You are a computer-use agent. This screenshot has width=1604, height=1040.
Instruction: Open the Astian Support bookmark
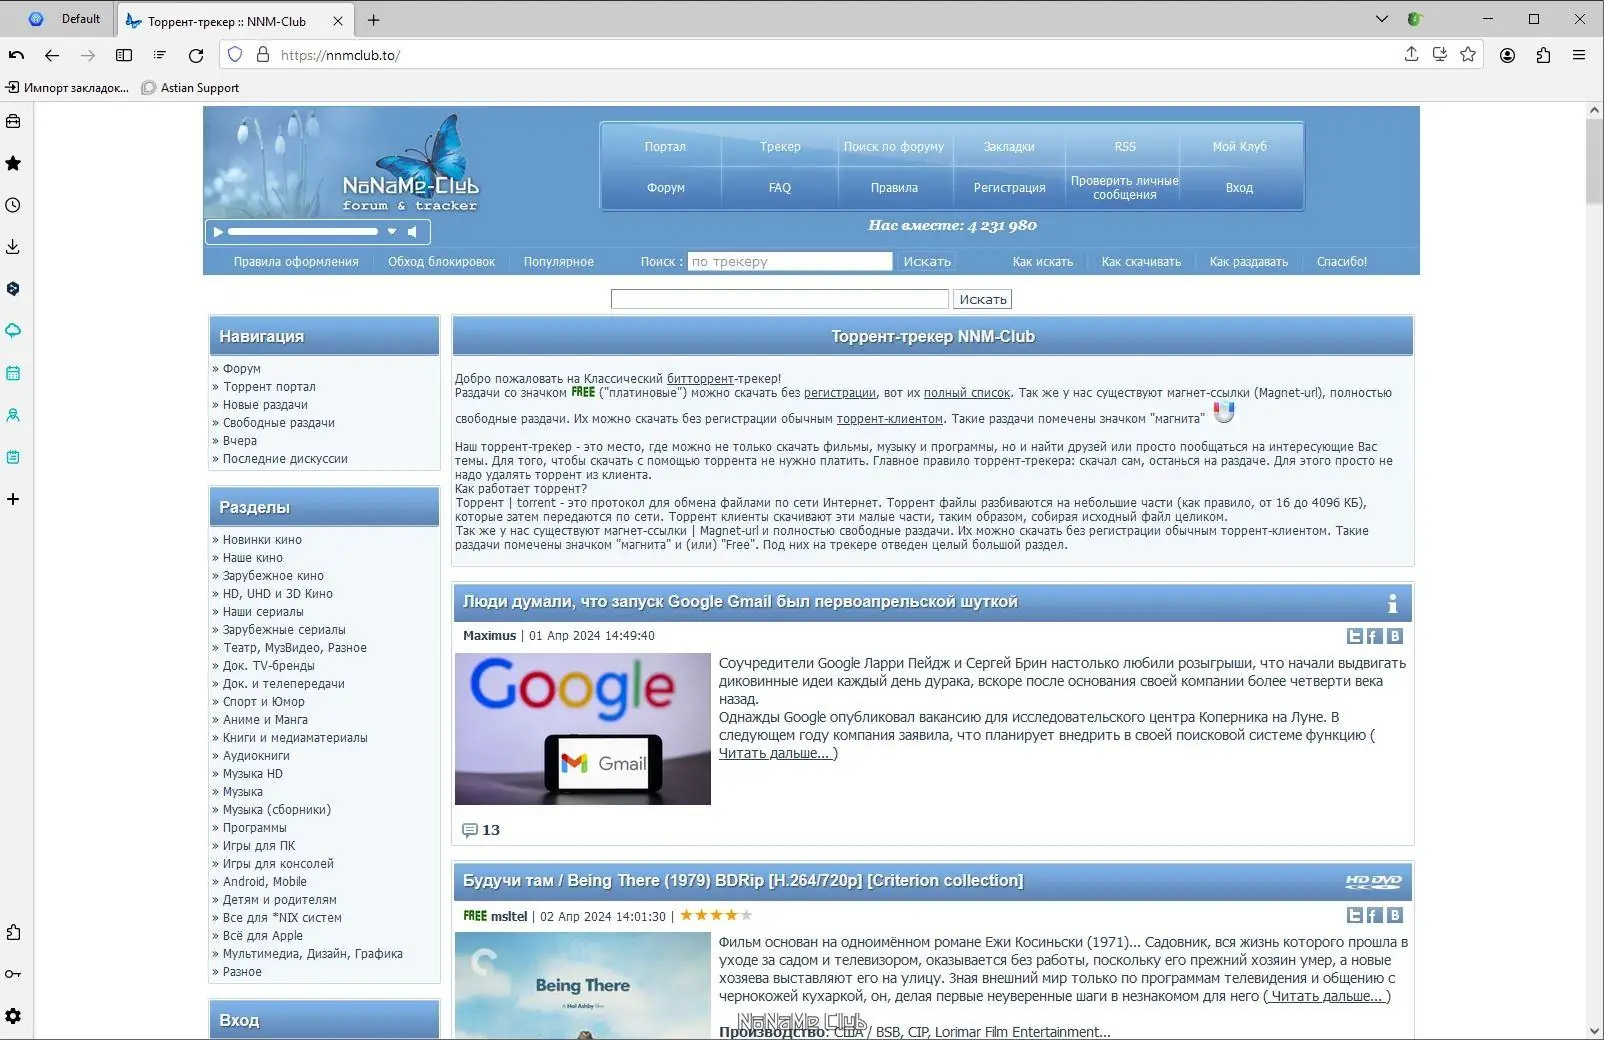pos(191,88)
